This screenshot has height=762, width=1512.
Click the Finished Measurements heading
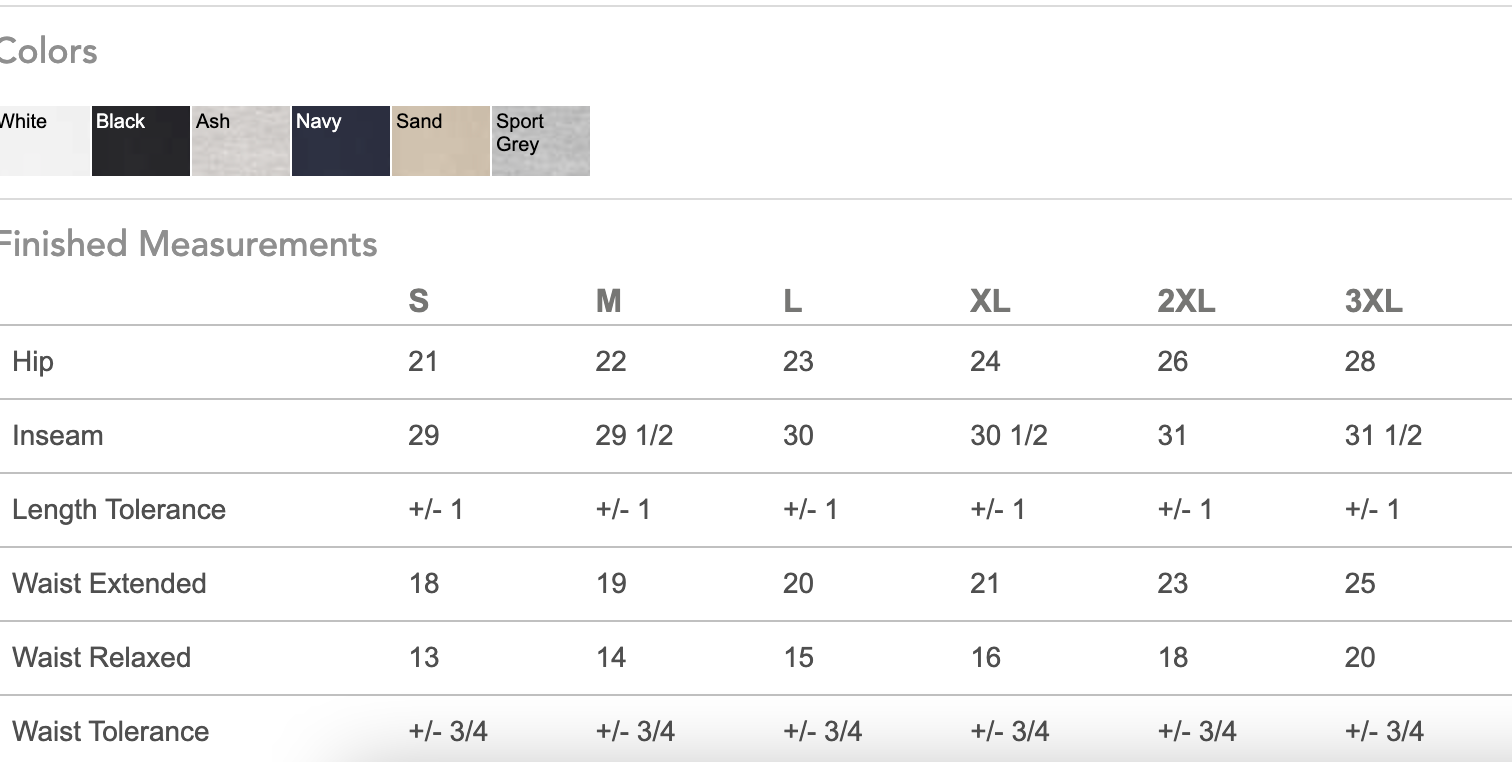pyautogui.click(x=187, y=244)
